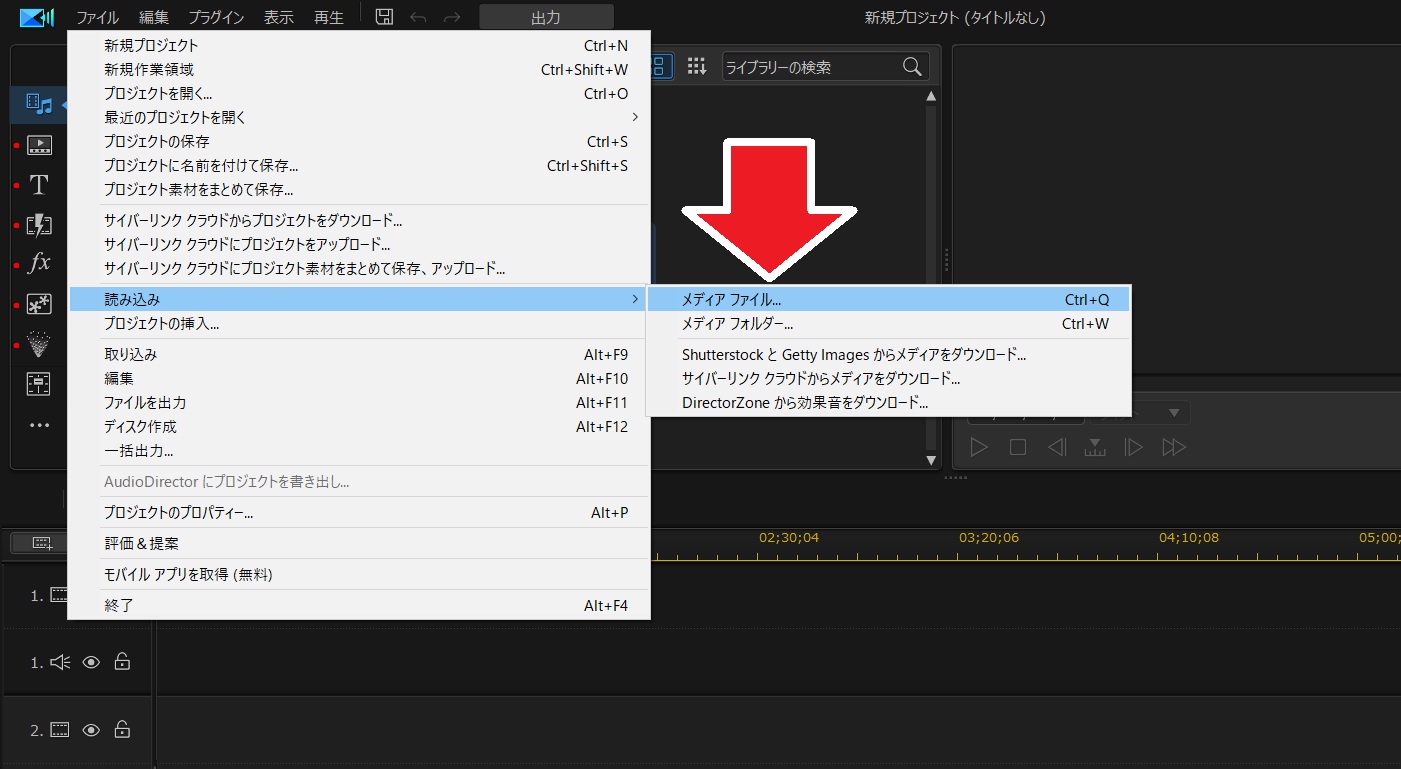This screenshot has width=1401, height=769.
Task: Choose プロジェクトのプロパティー... menu item
Action: (359, 512)
